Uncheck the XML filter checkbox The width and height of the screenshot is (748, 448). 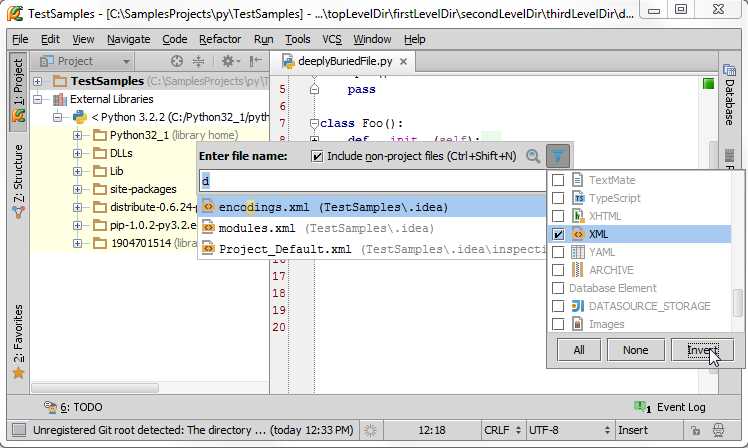coord(558,234)
